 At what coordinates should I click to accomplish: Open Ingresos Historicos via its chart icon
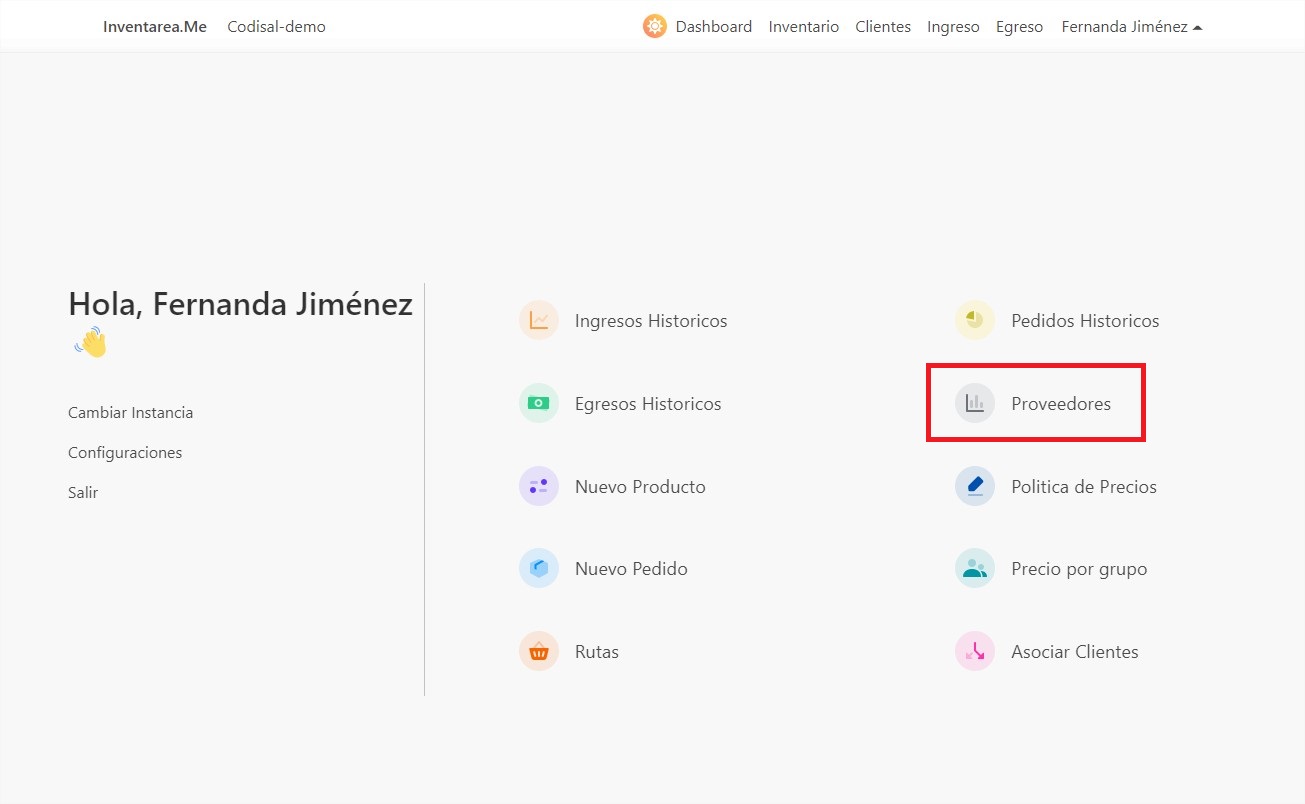(x=539, y=320)
